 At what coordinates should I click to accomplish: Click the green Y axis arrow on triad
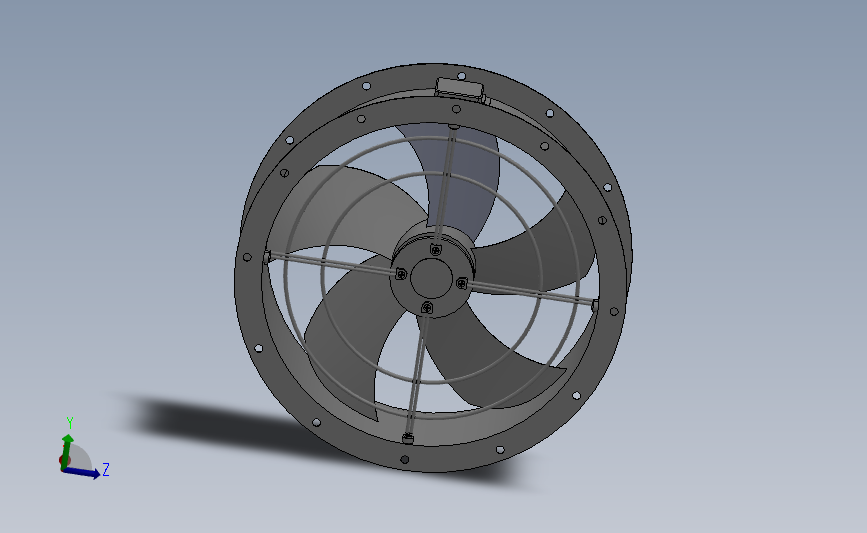point(66,450)
